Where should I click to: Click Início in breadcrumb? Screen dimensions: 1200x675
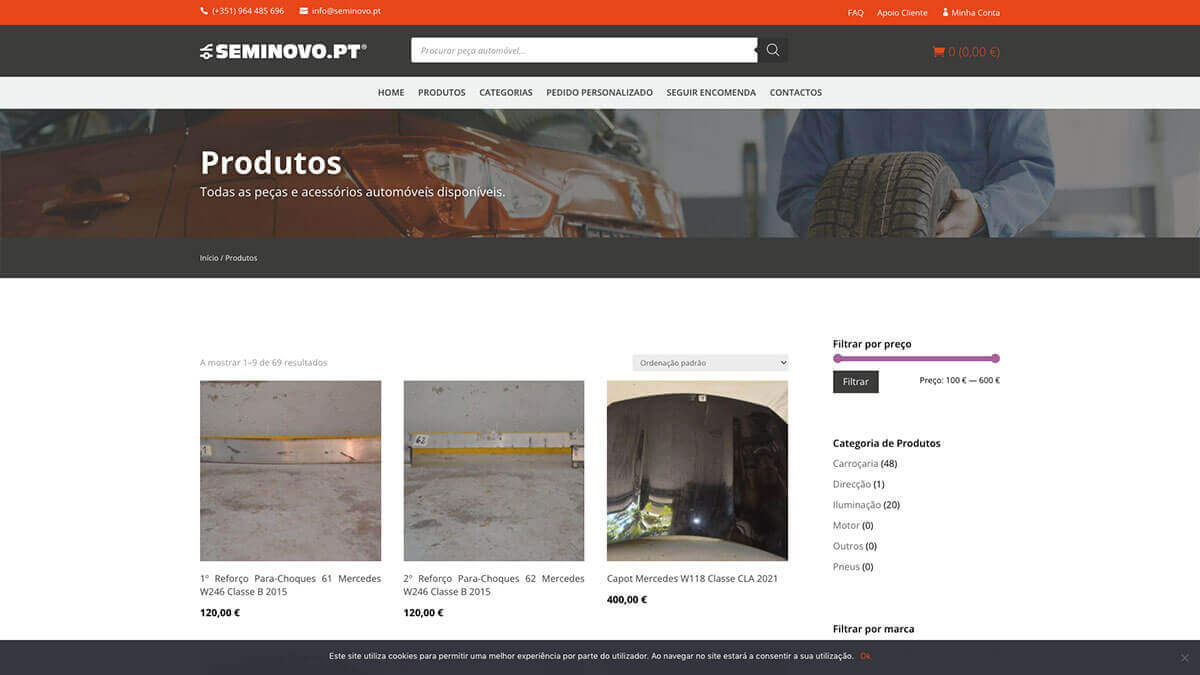tap(209, 258)
